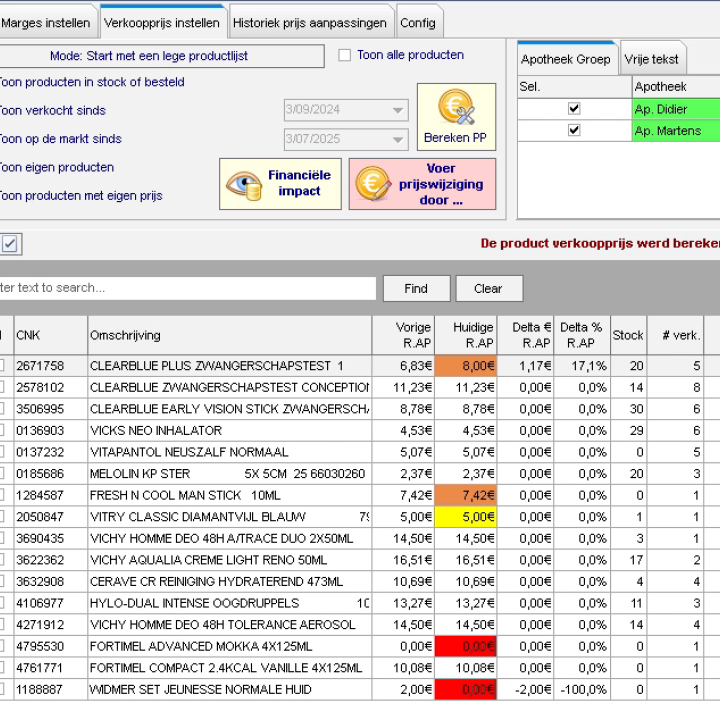Tick row checkbox for FRESH N COOL MAN STICK
The height and width of the screenshot is (720, 720).
2,495
